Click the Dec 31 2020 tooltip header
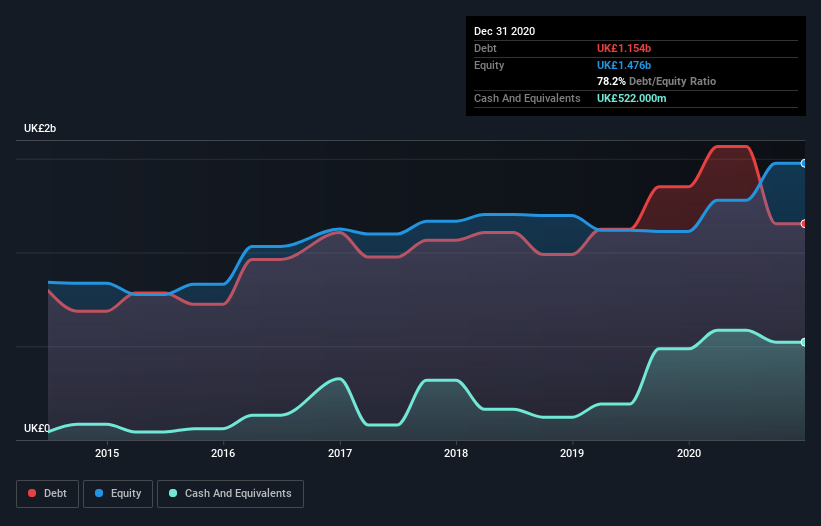 pos(504,31)
